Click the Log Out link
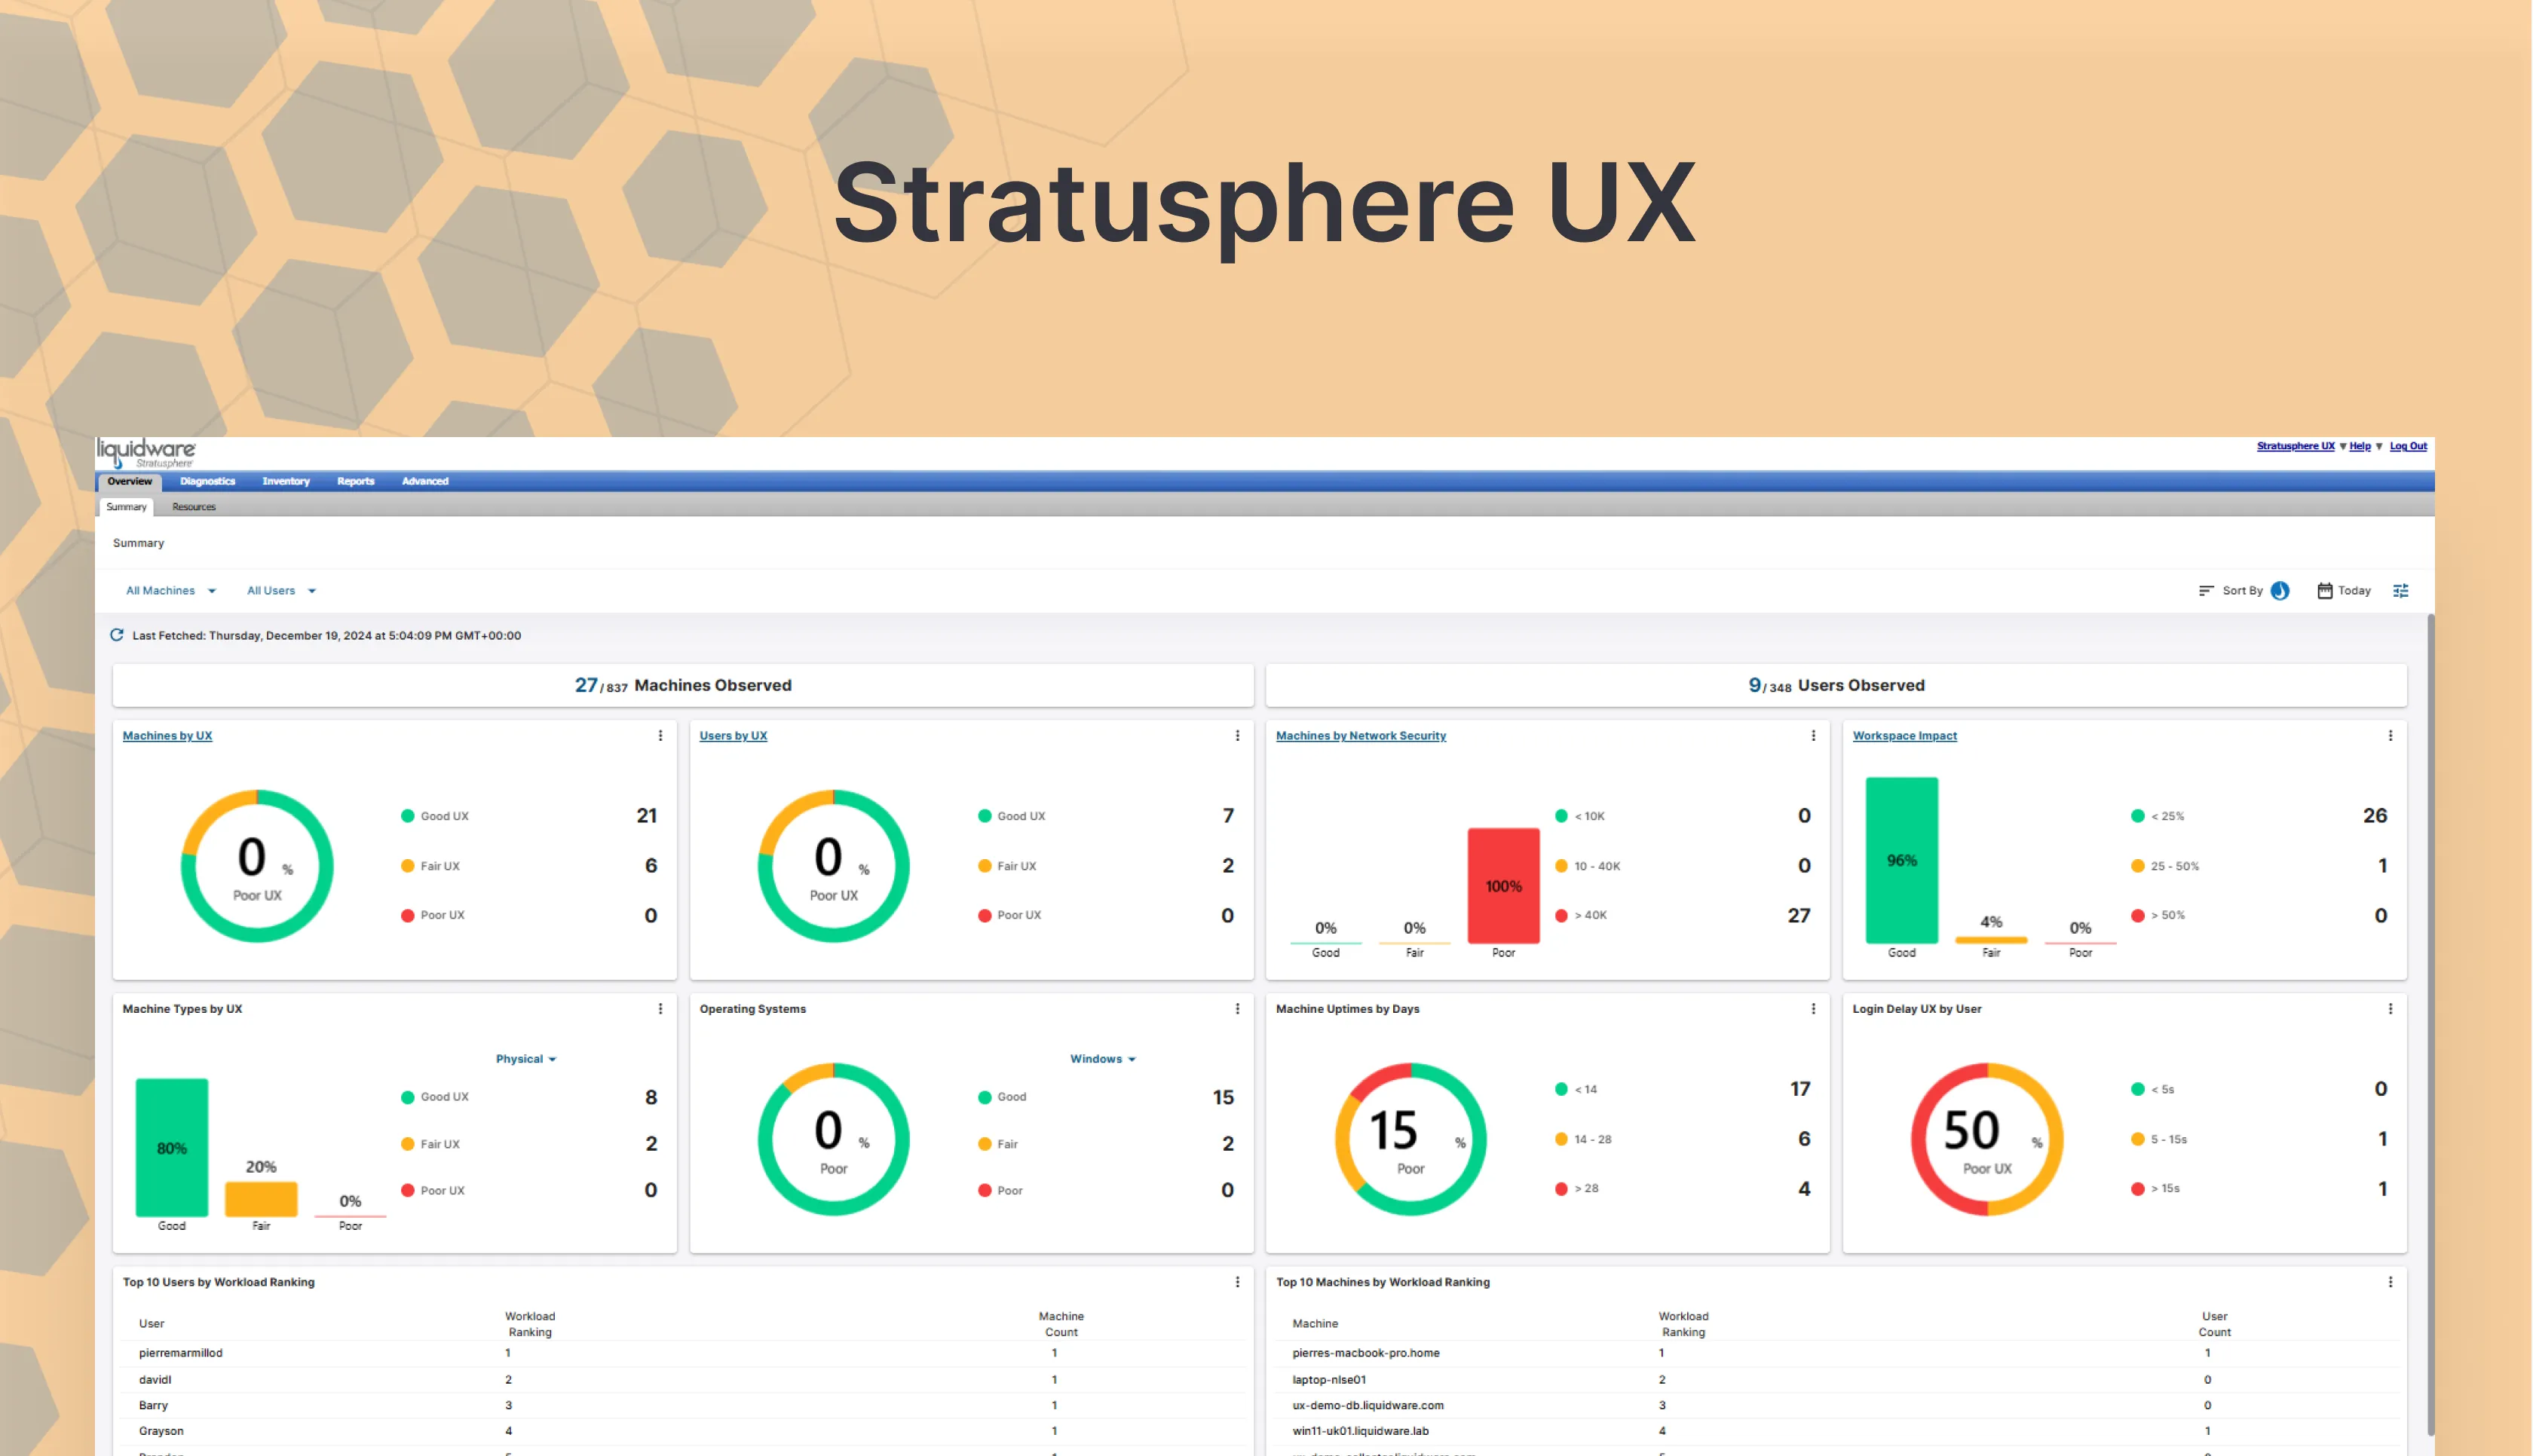Viewport: 2533px width, 1456px height. 2408,446
